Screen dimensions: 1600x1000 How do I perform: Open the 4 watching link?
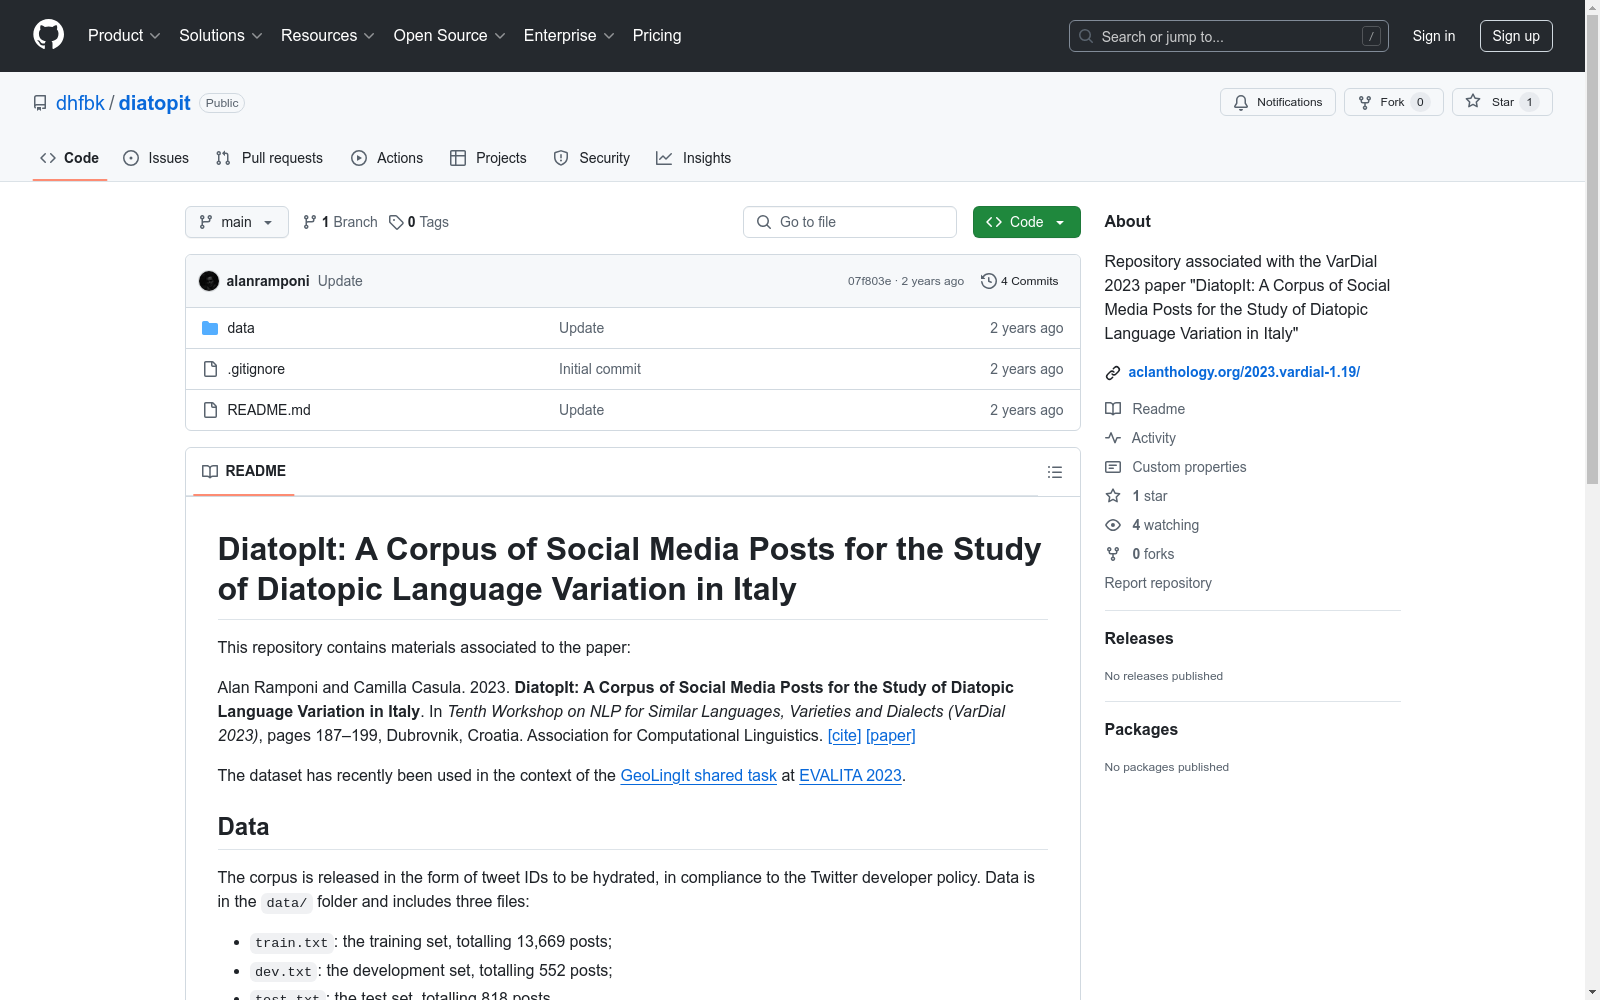pos(1165,525)
